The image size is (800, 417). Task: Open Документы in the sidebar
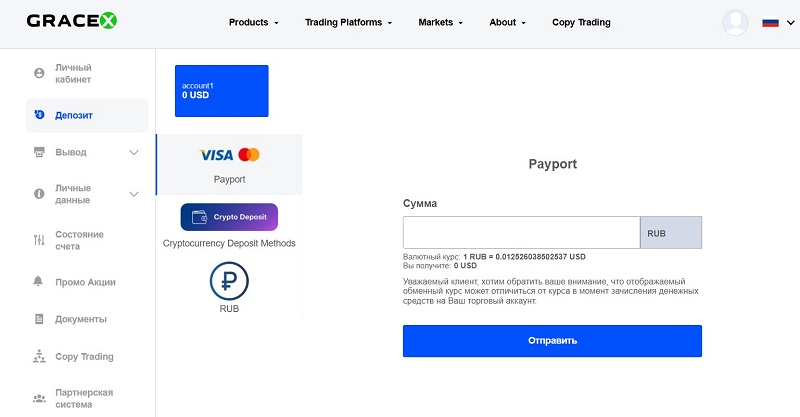81,319
